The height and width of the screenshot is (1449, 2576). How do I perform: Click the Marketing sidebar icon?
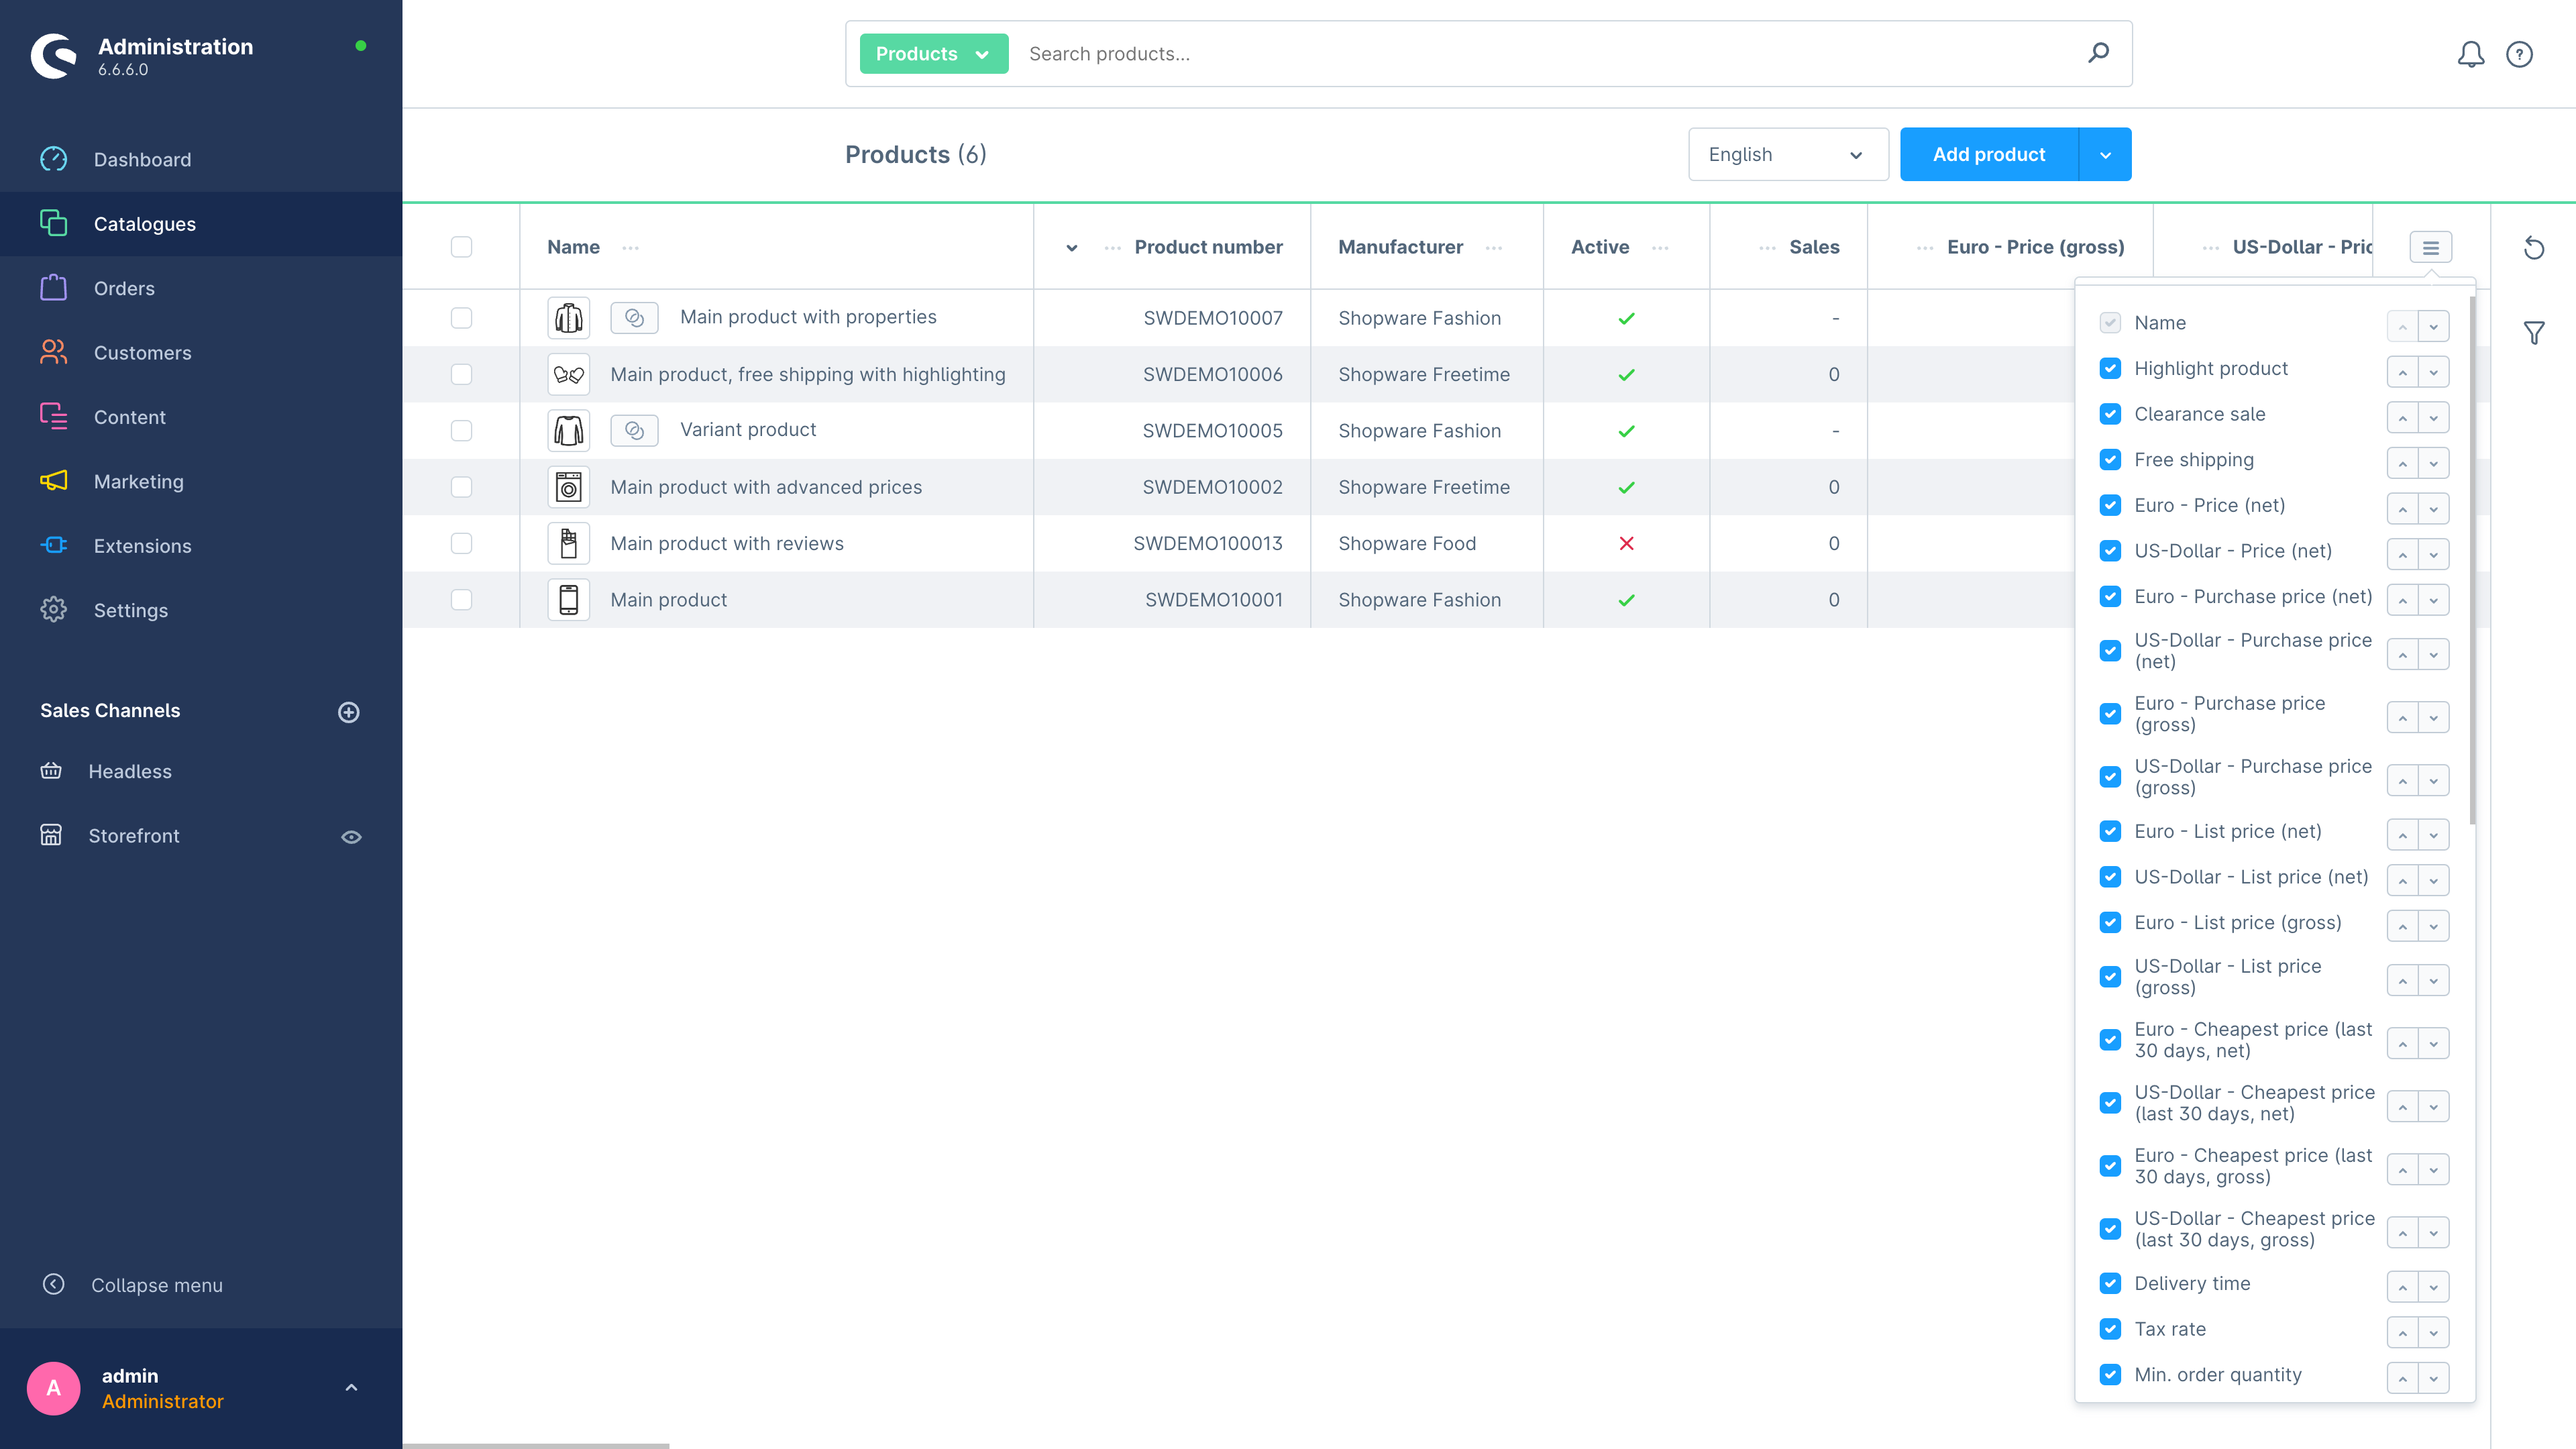tap(53, 481)
